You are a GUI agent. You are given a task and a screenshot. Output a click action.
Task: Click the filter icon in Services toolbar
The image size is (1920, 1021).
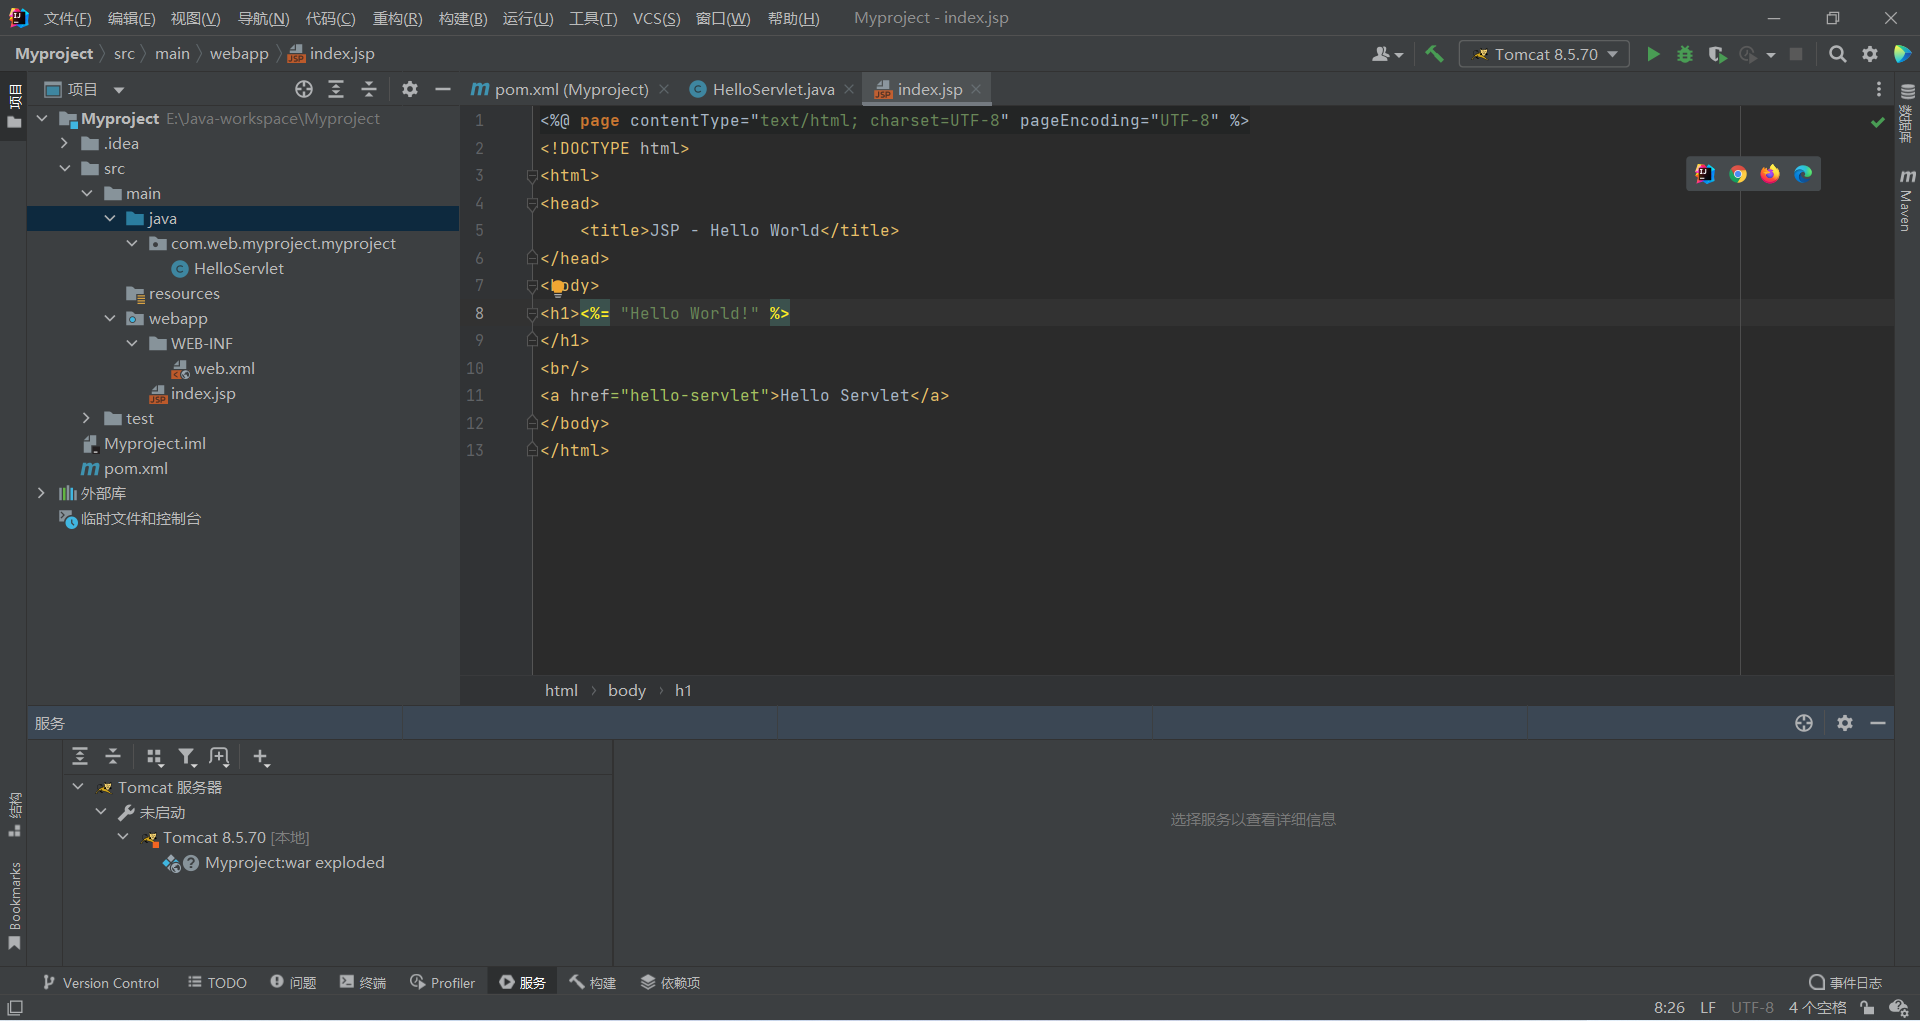[187, 757]
